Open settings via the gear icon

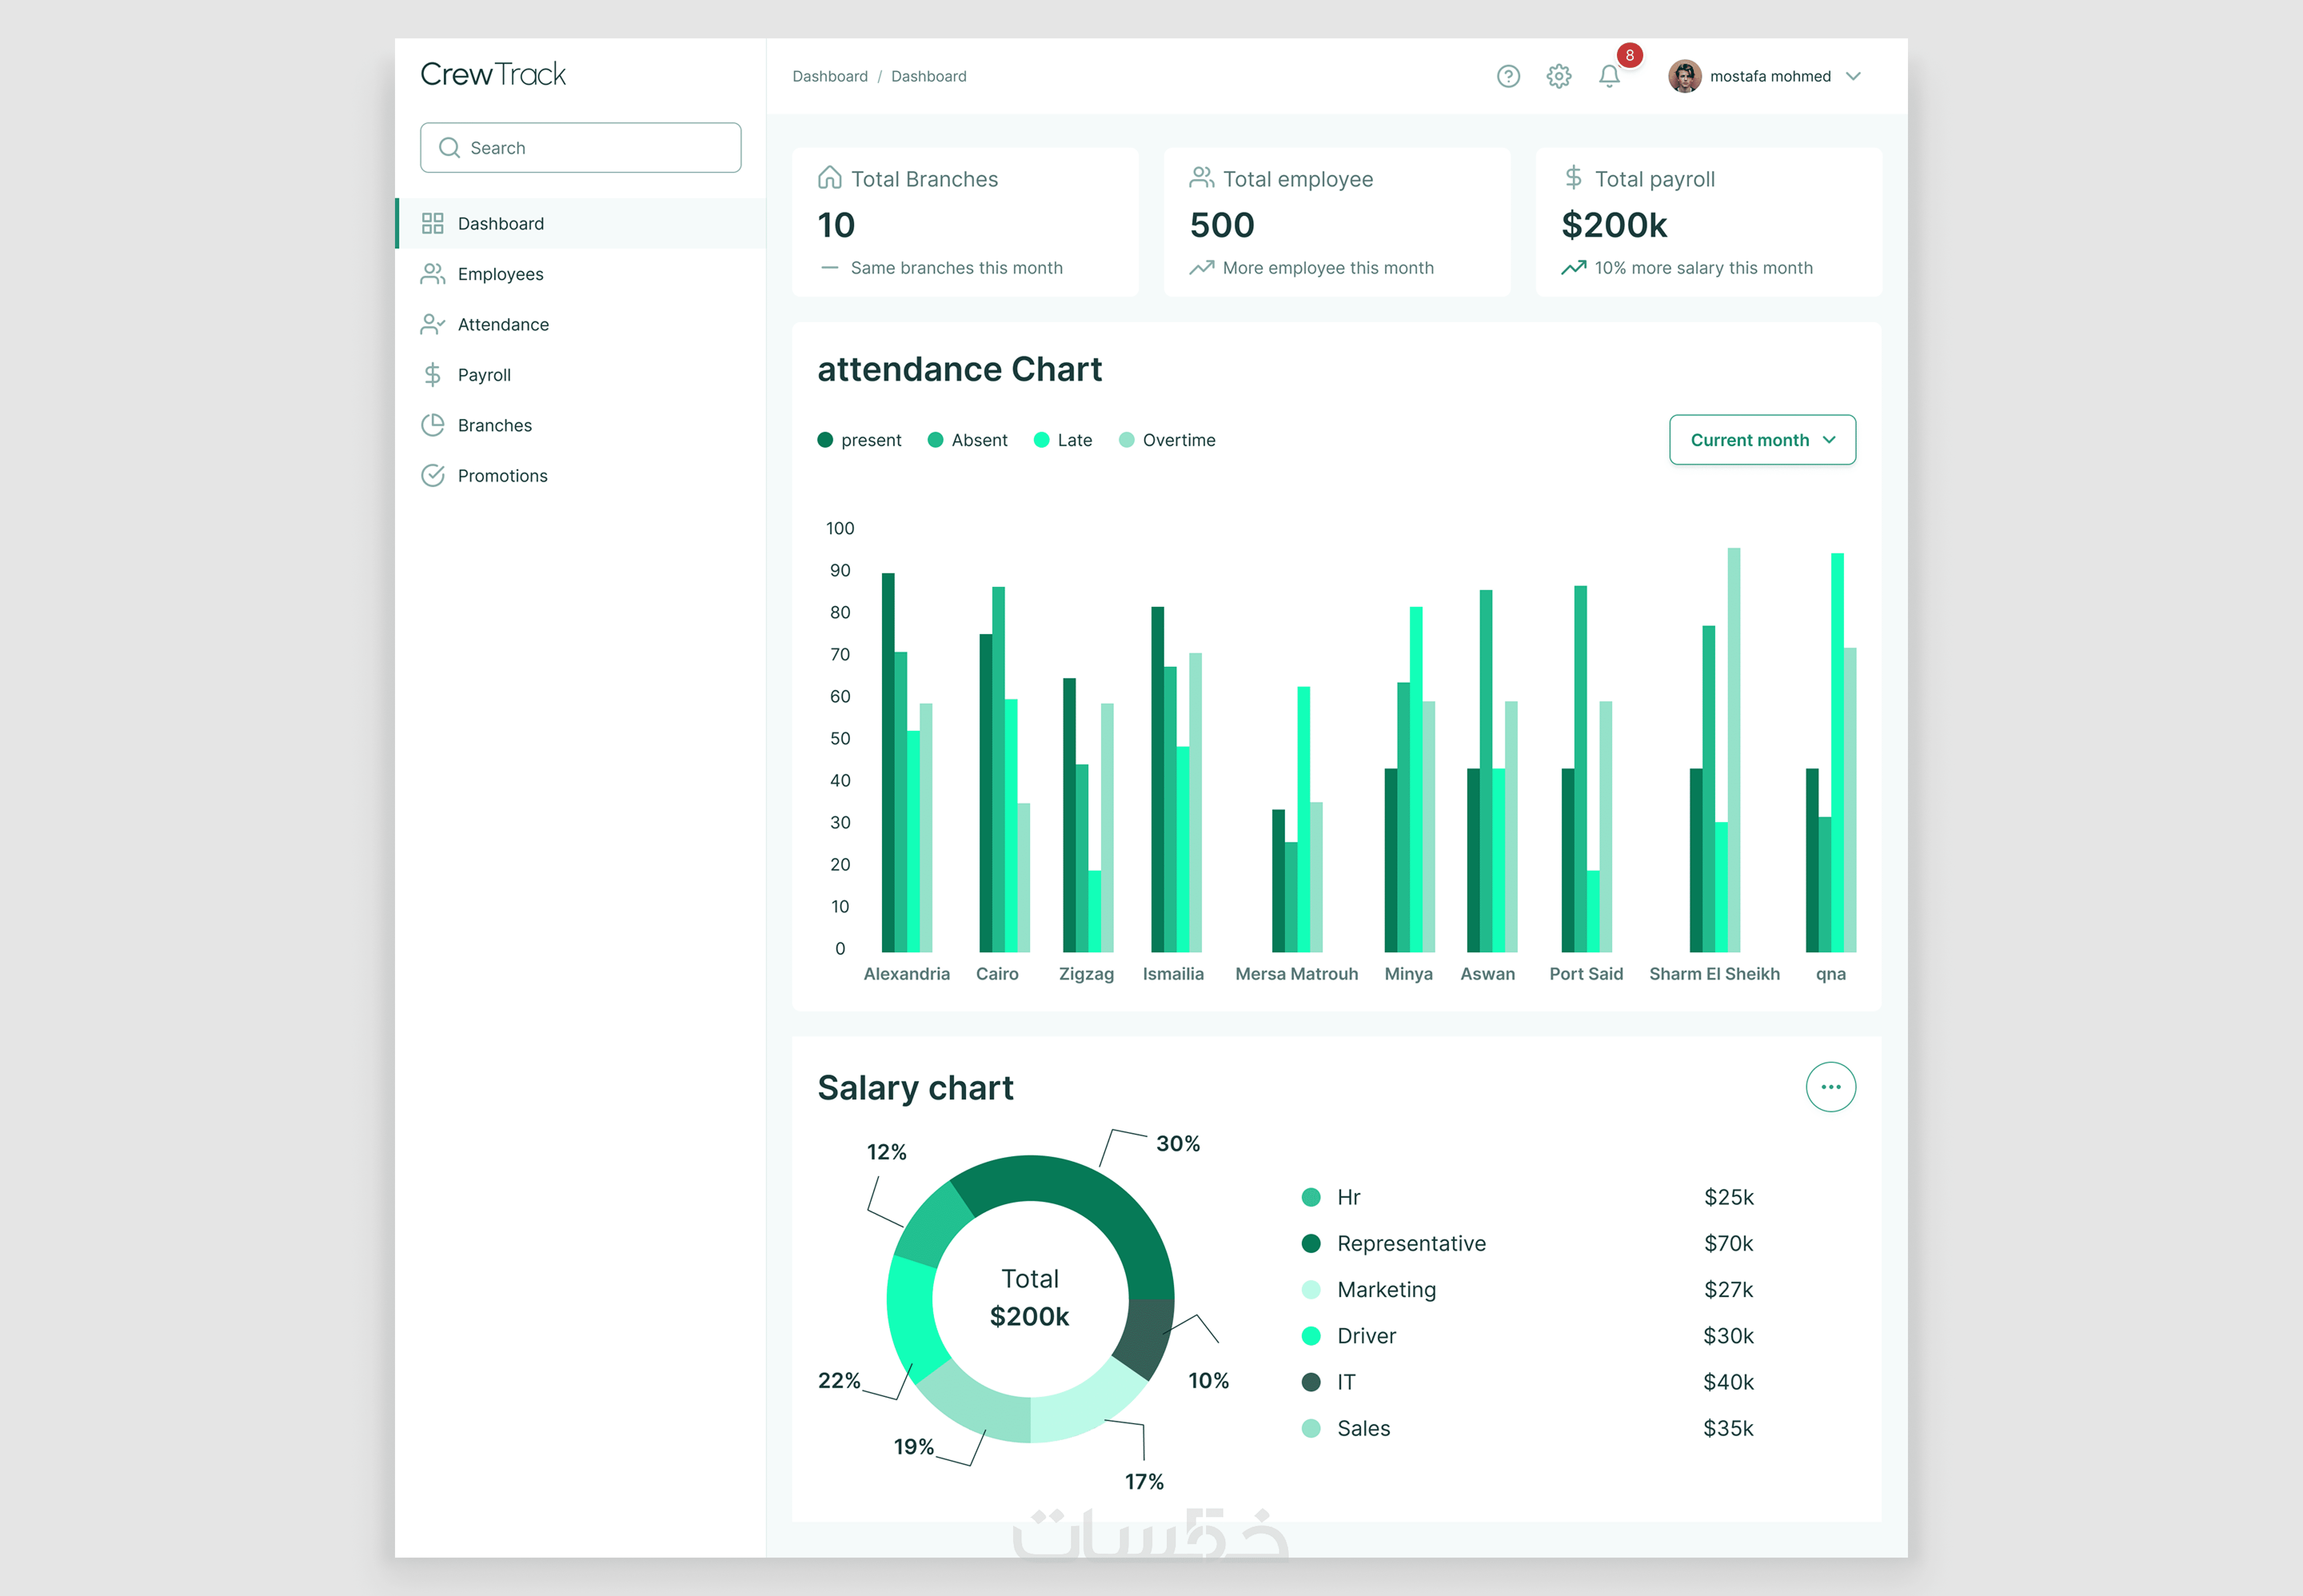coord(1558,76)
